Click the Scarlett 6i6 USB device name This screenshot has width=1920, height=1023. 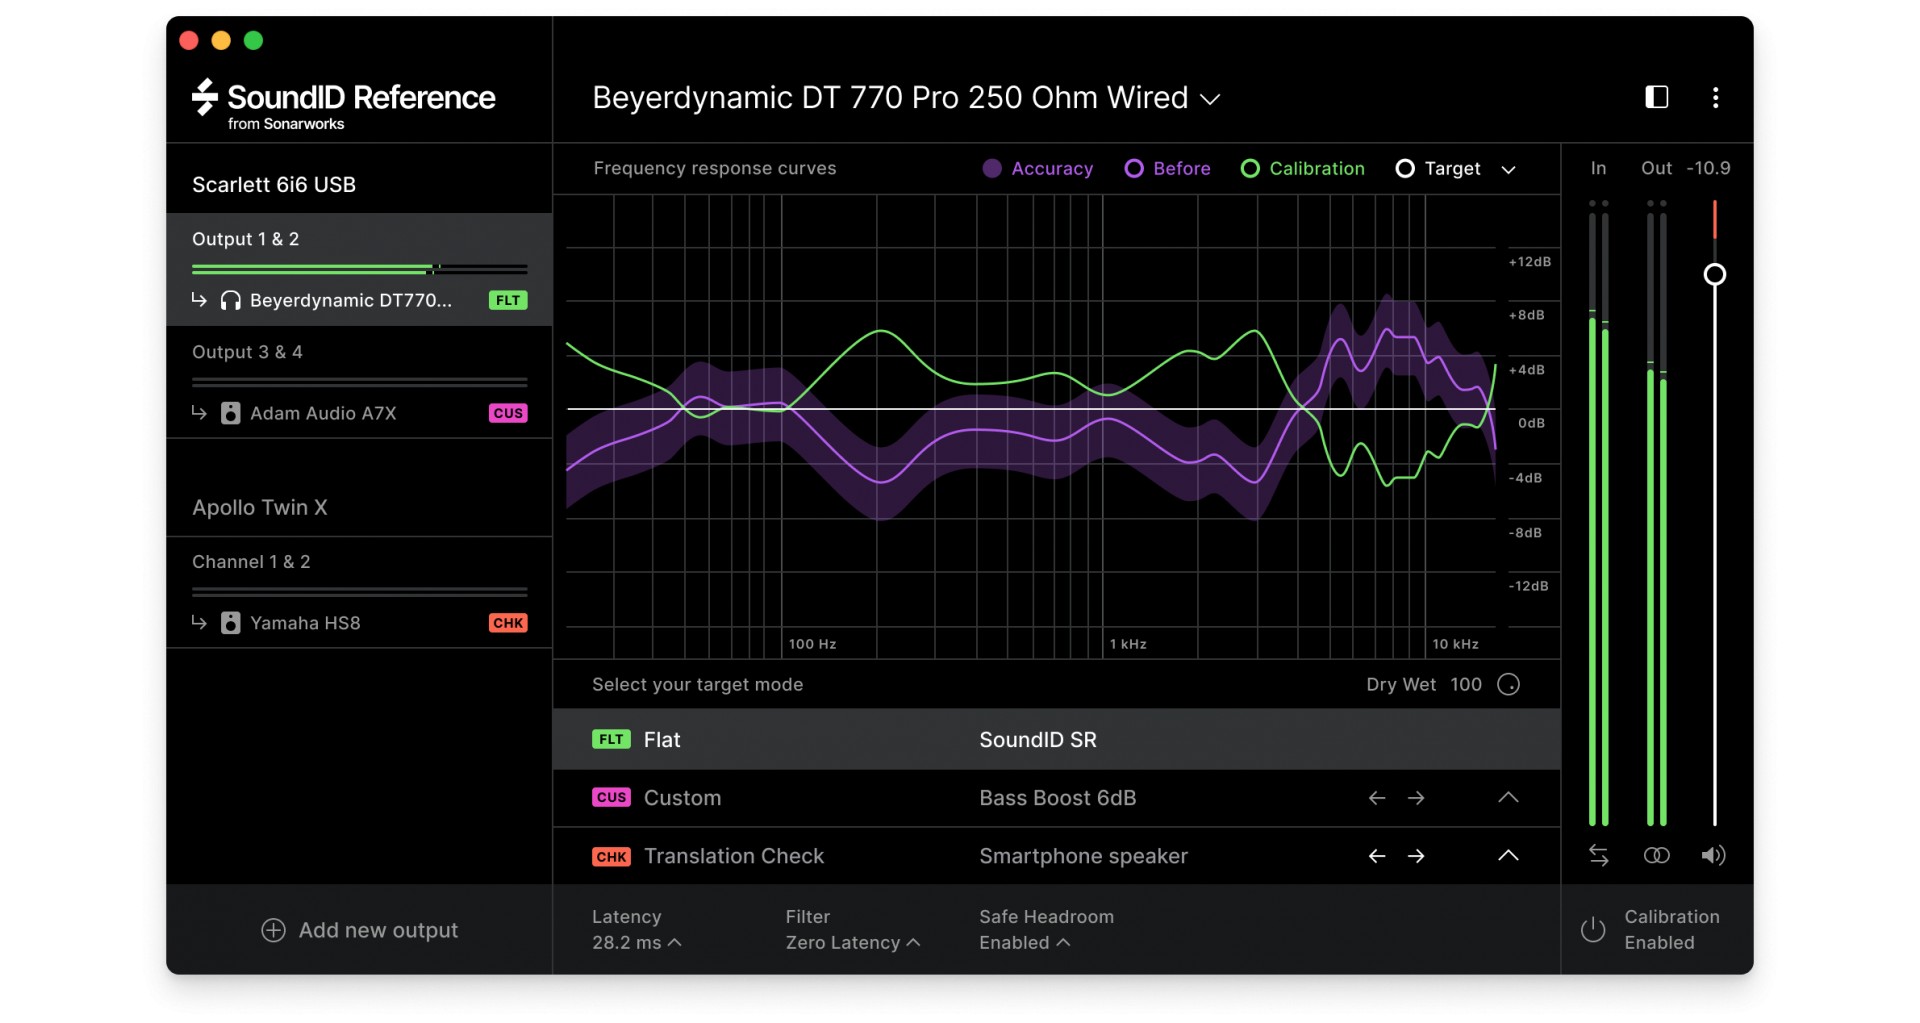[274, 185]
